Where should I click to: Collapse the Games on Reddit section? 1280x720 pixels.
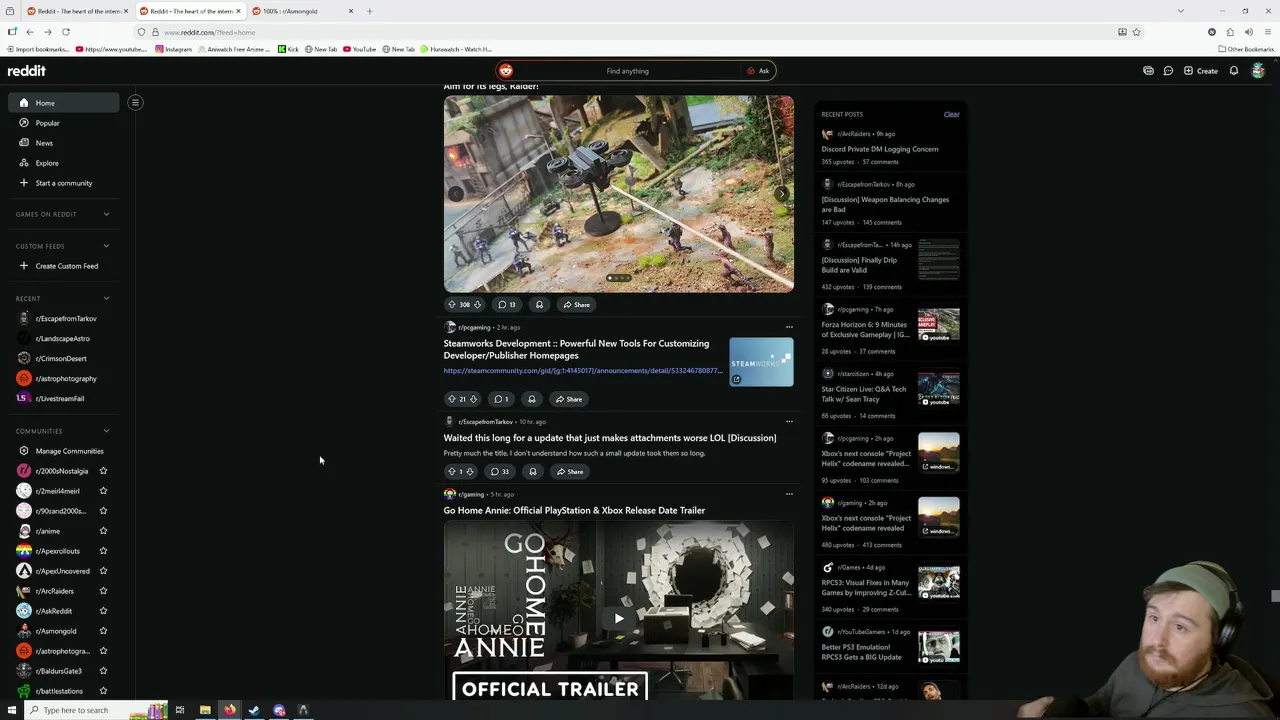[106, 214]
